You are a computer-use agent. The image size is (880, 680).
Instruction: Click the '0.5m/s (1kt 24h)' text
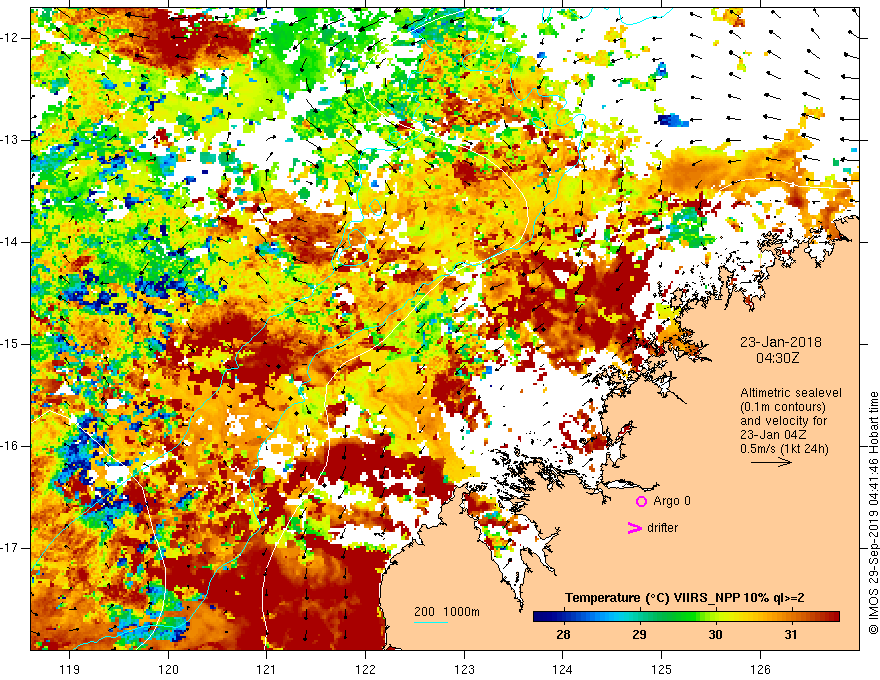784,449
